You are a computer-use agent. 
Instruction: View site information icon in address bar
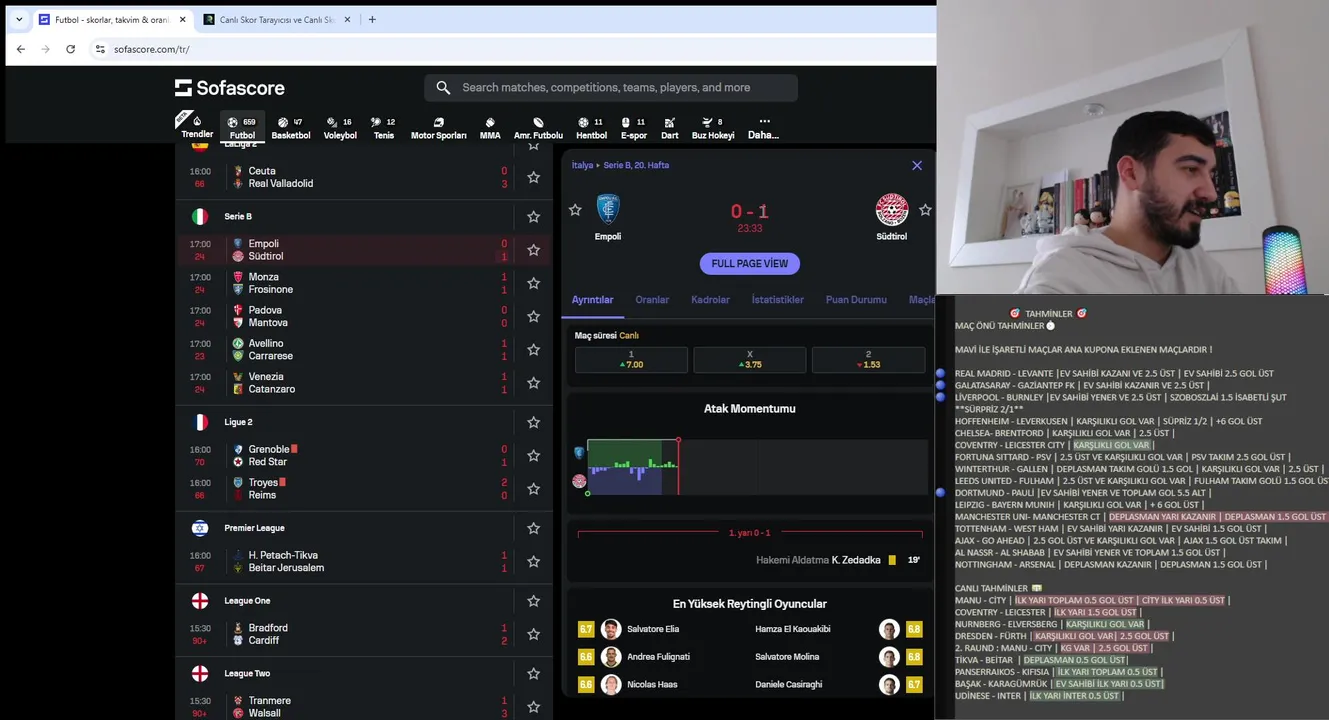(100, 49)
